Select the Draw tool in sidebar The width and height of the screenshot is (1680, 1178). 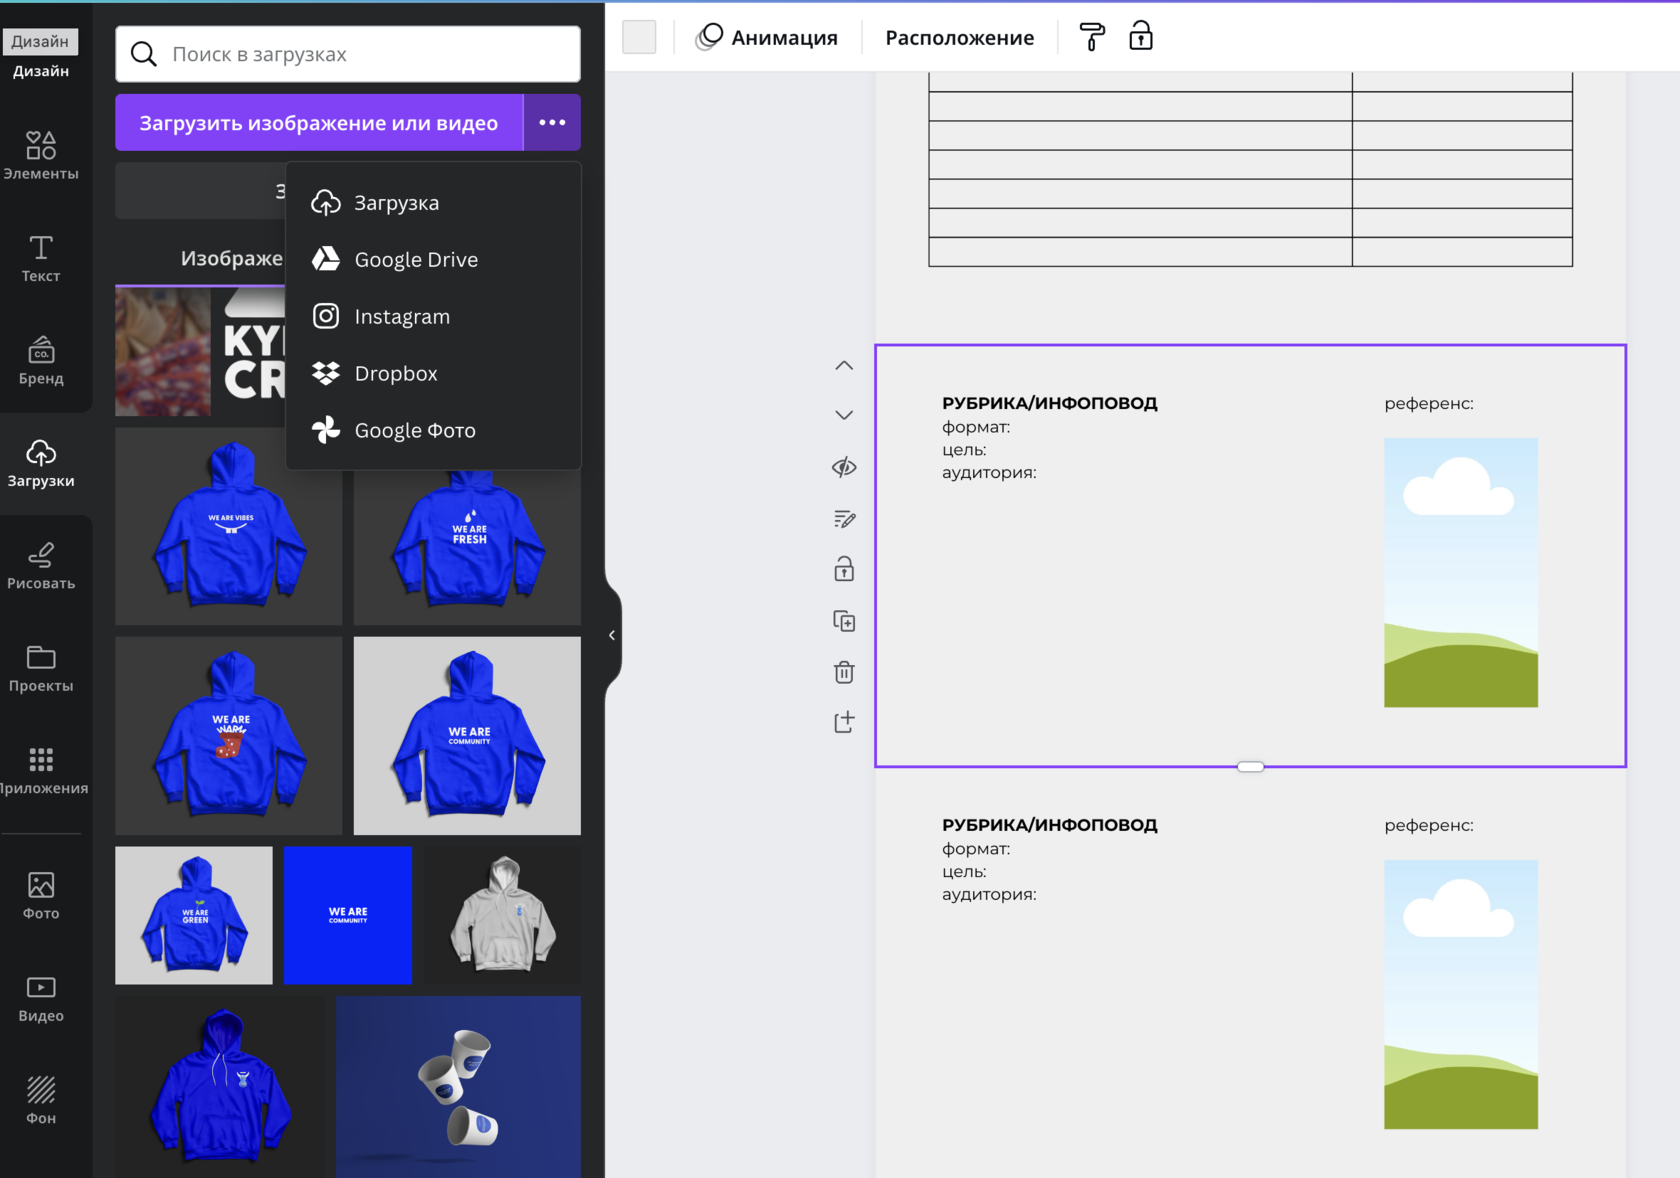(x=41, y=566)
